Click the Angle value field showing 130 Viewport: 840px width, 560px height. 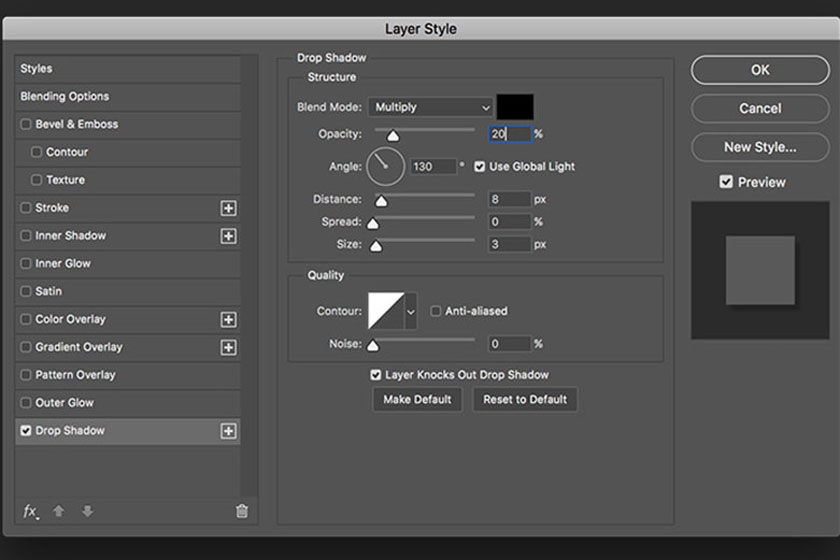coord(433,167)
